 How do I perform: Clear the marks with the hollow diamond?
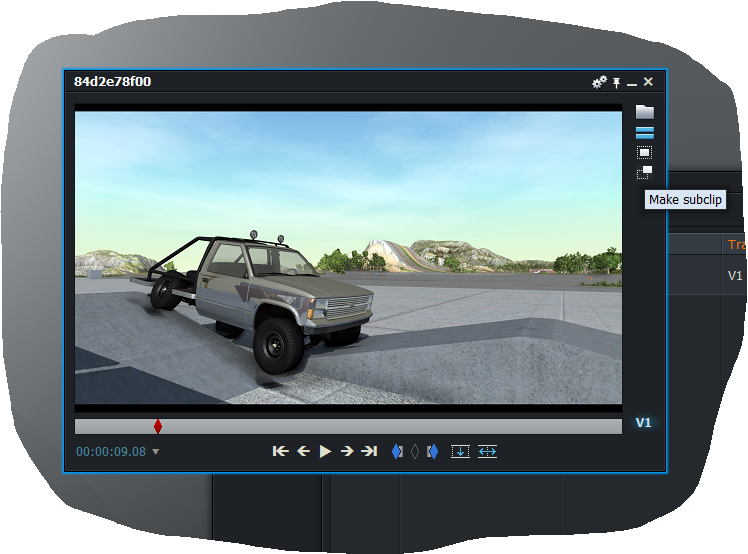point(415,451)
